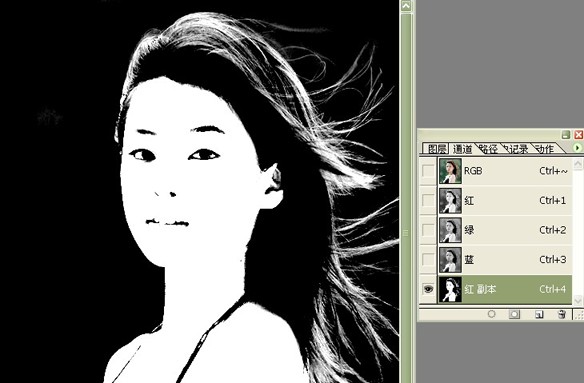584x383 pixels.
Task: Click channel list scroll down arrow
Action: tap(578, 299)
